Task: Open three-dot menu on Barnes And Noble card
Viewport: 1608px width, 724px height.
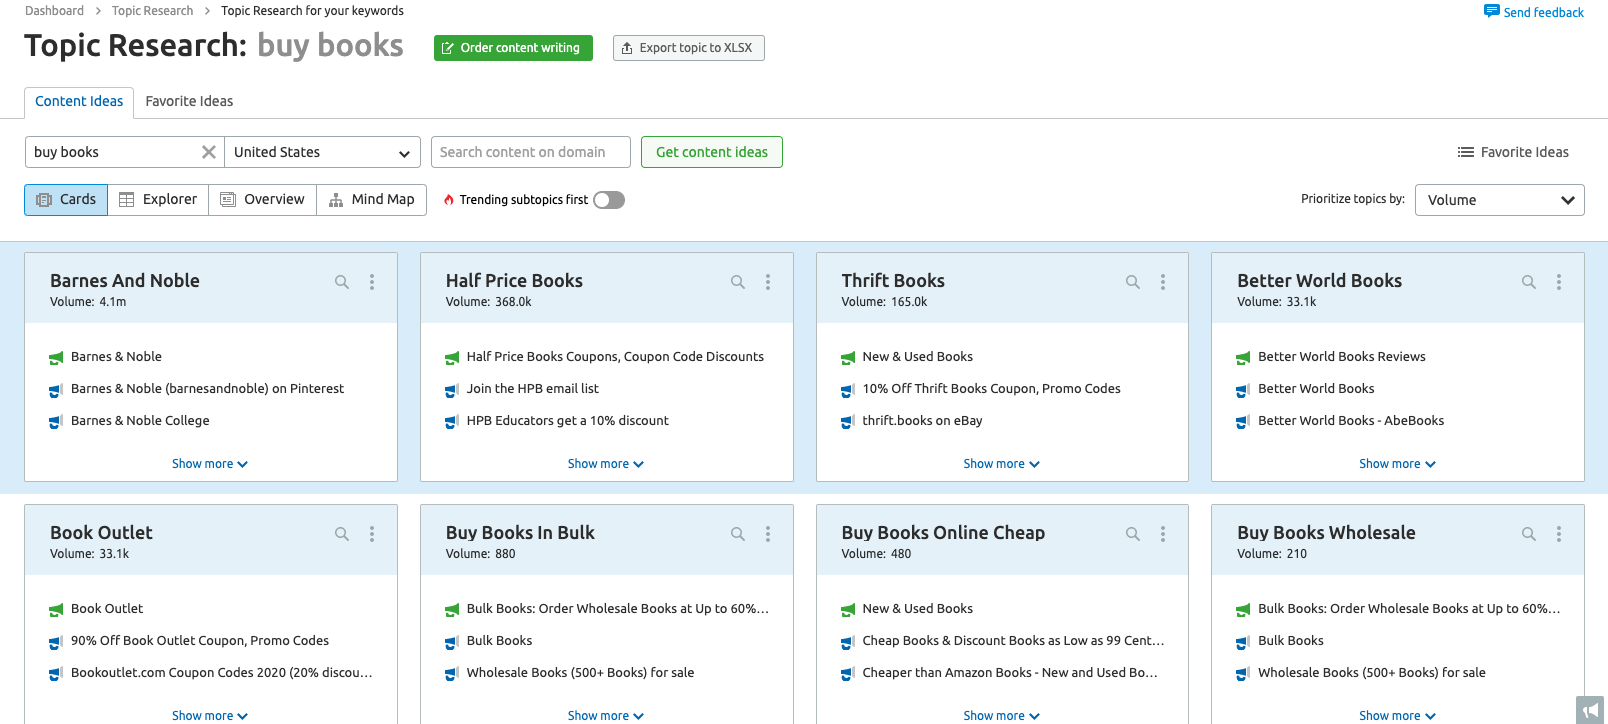Action: 372,282
